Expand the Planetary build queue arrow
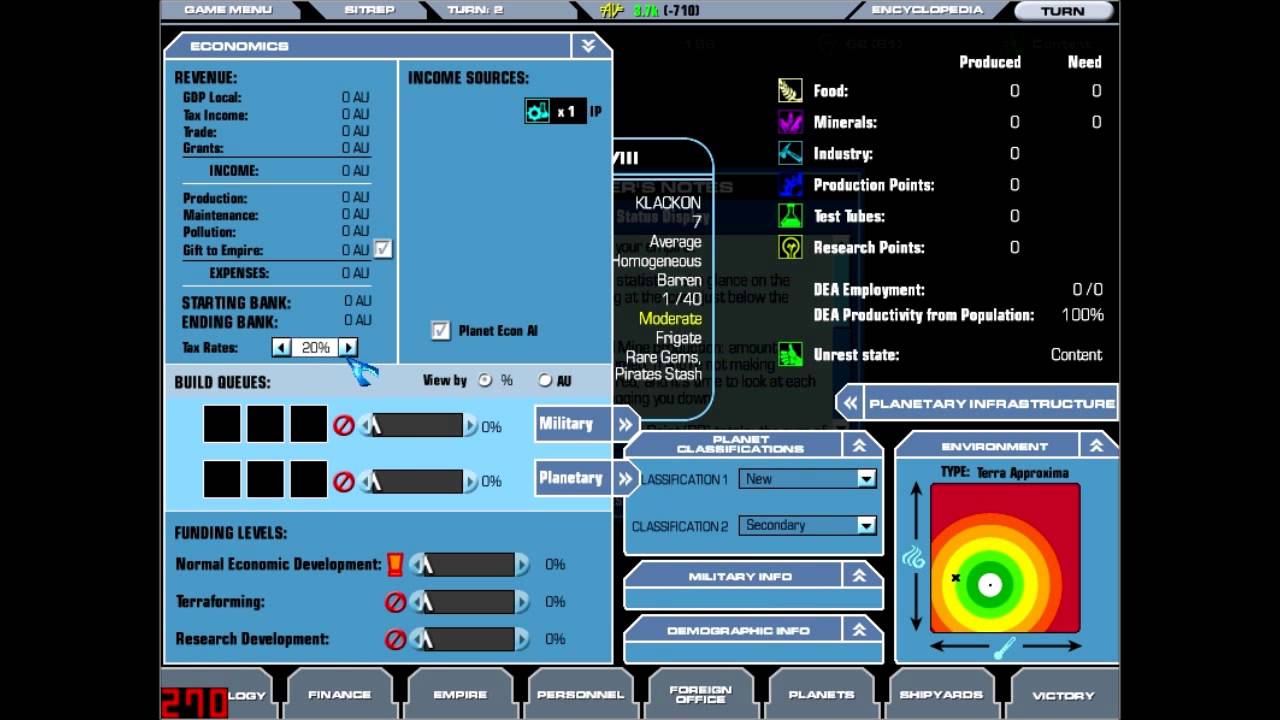The height and width of the screenshot is (720, 1280). coord(626,478)
